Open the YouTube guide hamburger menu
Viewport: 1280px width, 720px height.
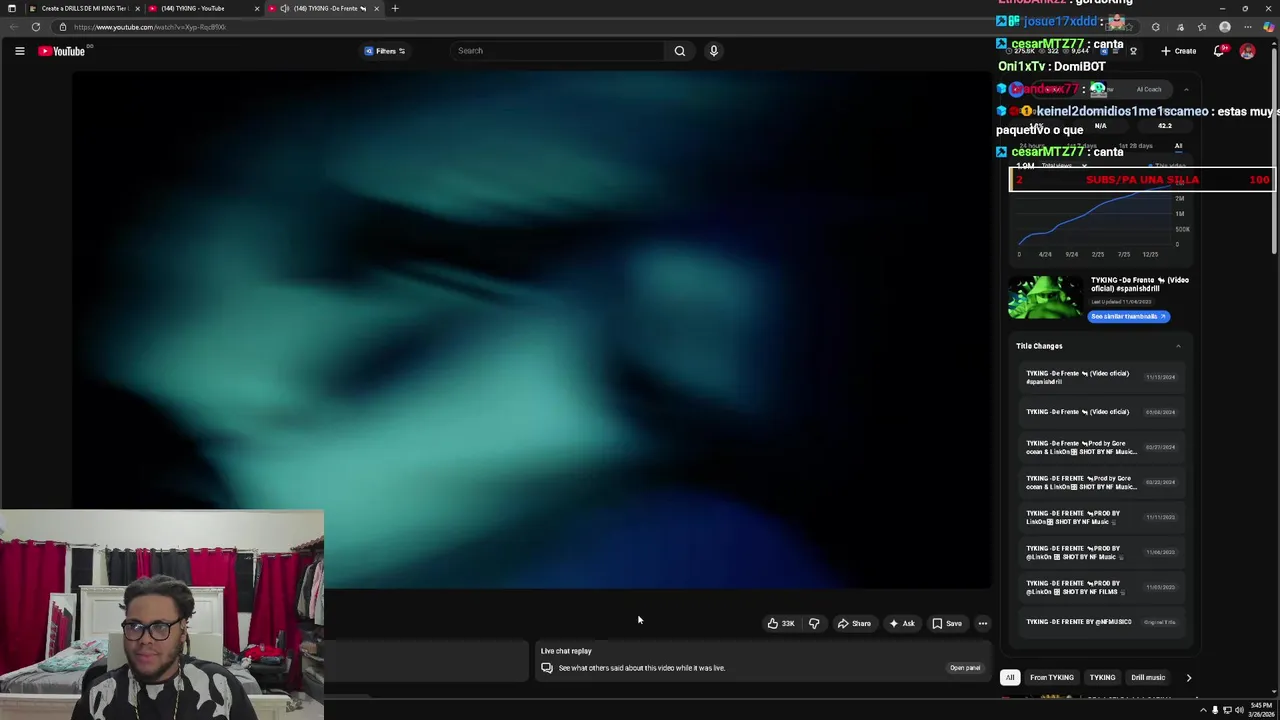[x=19, y=51]
